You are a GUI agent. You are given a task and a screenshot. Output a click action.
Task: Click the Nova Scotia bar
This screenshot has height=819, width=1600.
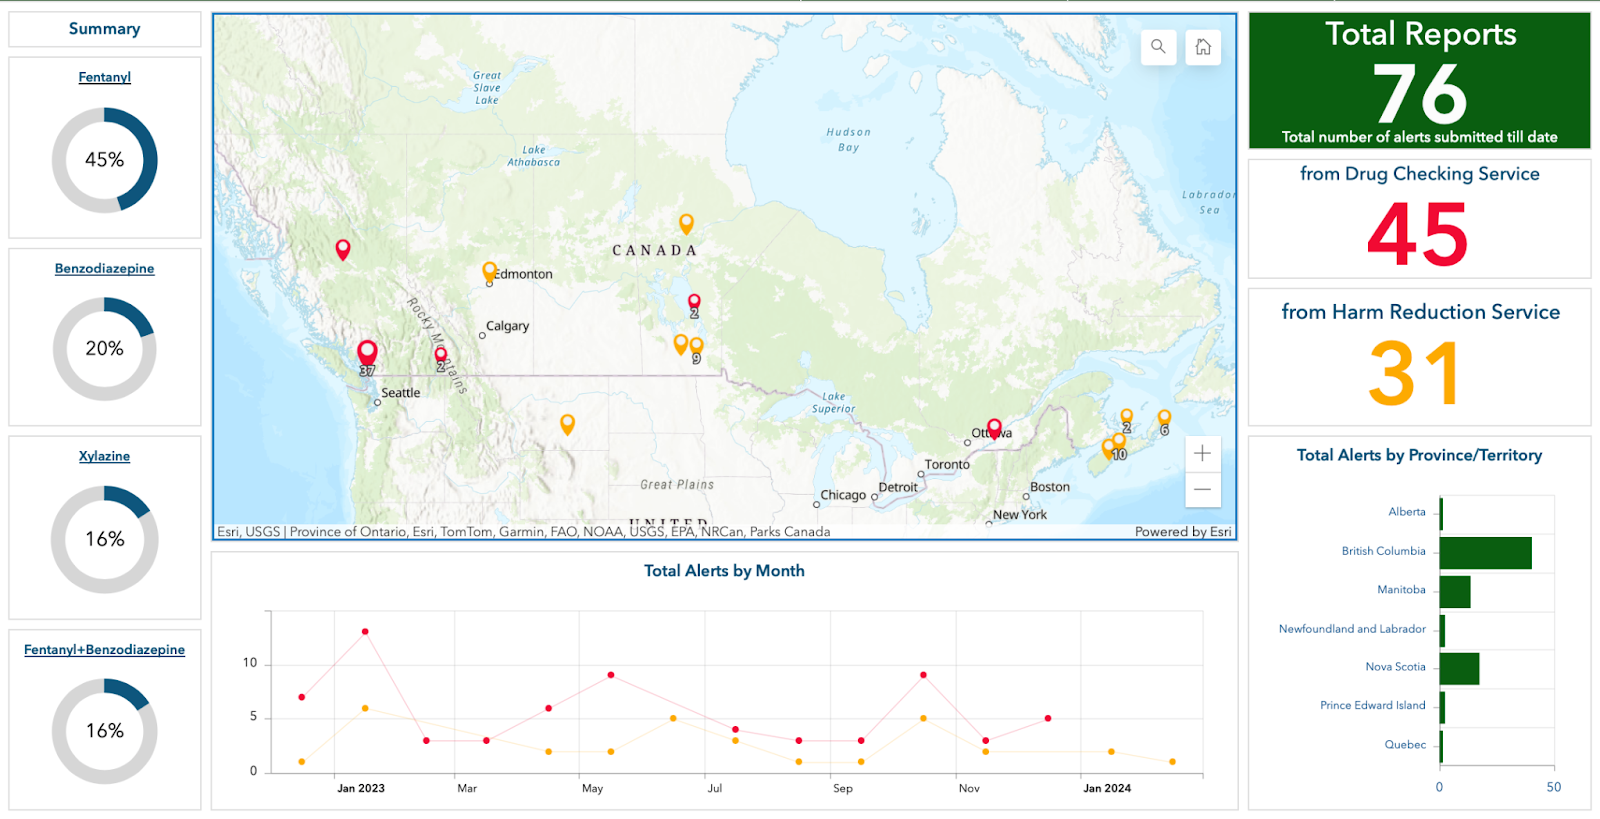[x=1459, y=669]
